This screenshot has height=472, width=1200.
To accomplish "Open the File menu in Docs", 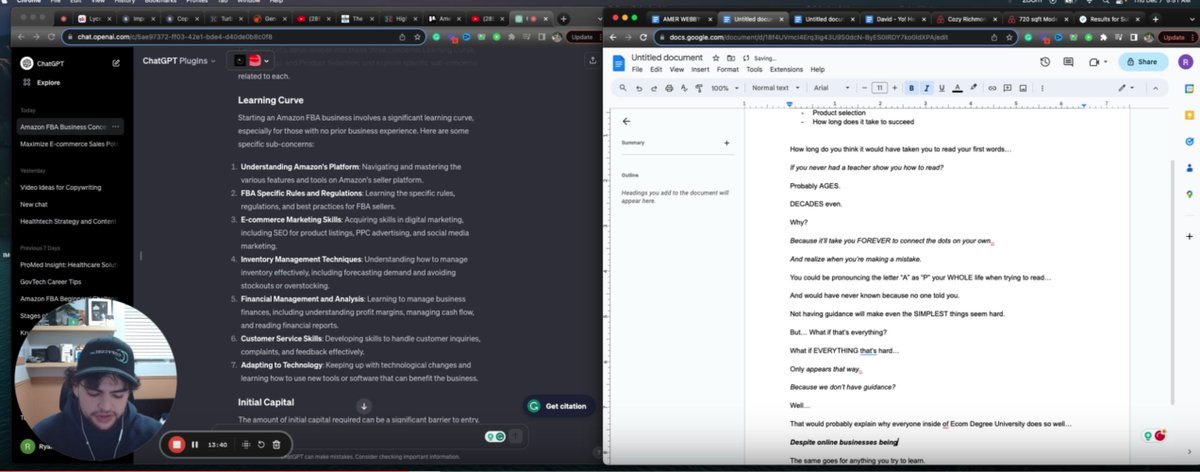I will point(637,70).
